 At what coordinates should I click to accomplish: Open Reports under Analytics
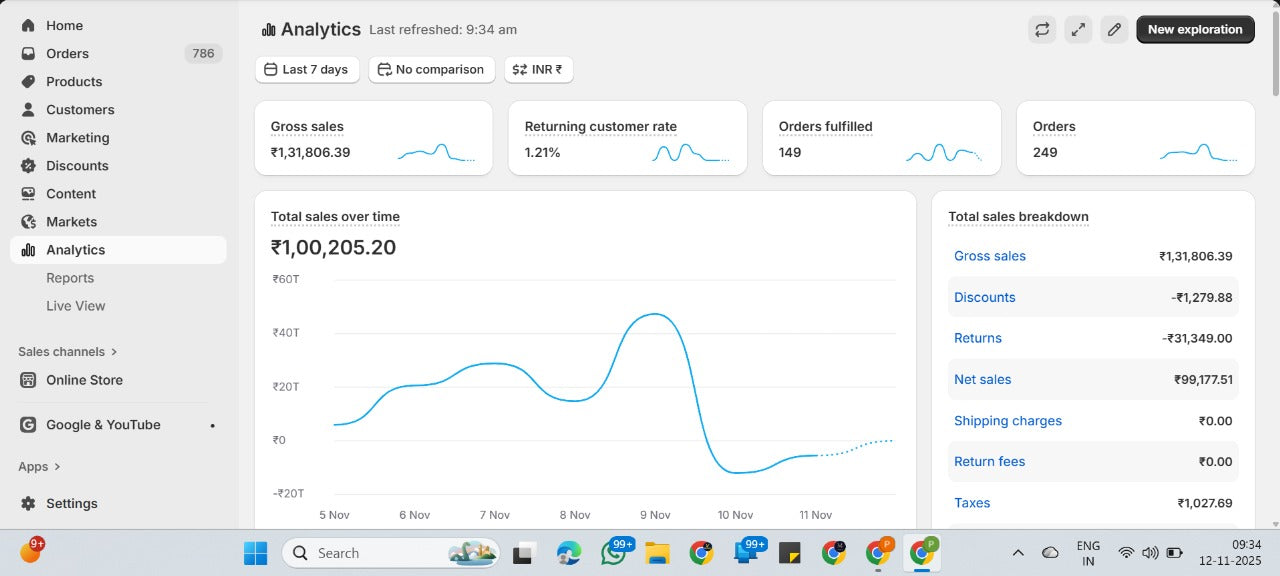[70, 278]
